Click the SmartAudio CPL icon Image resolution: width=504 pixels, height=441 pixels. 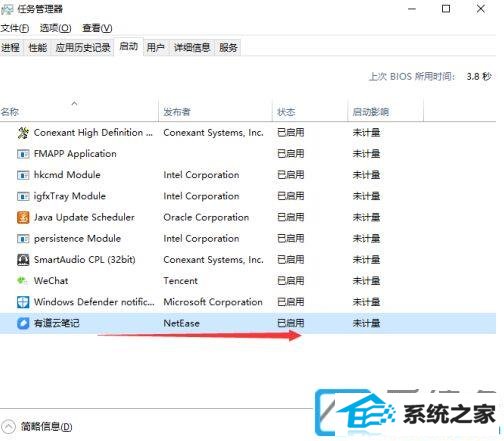23,260
